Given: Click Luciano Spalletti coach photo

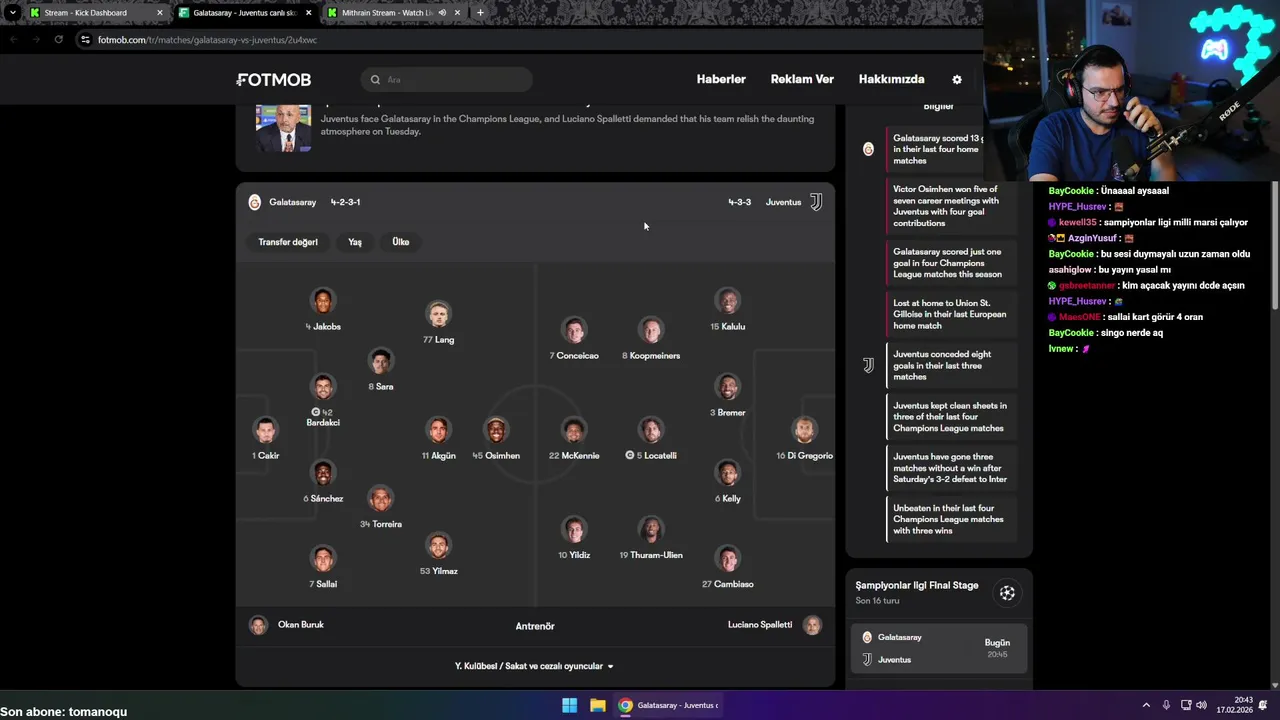Looking at the screenshot, I should pos(812,625).
